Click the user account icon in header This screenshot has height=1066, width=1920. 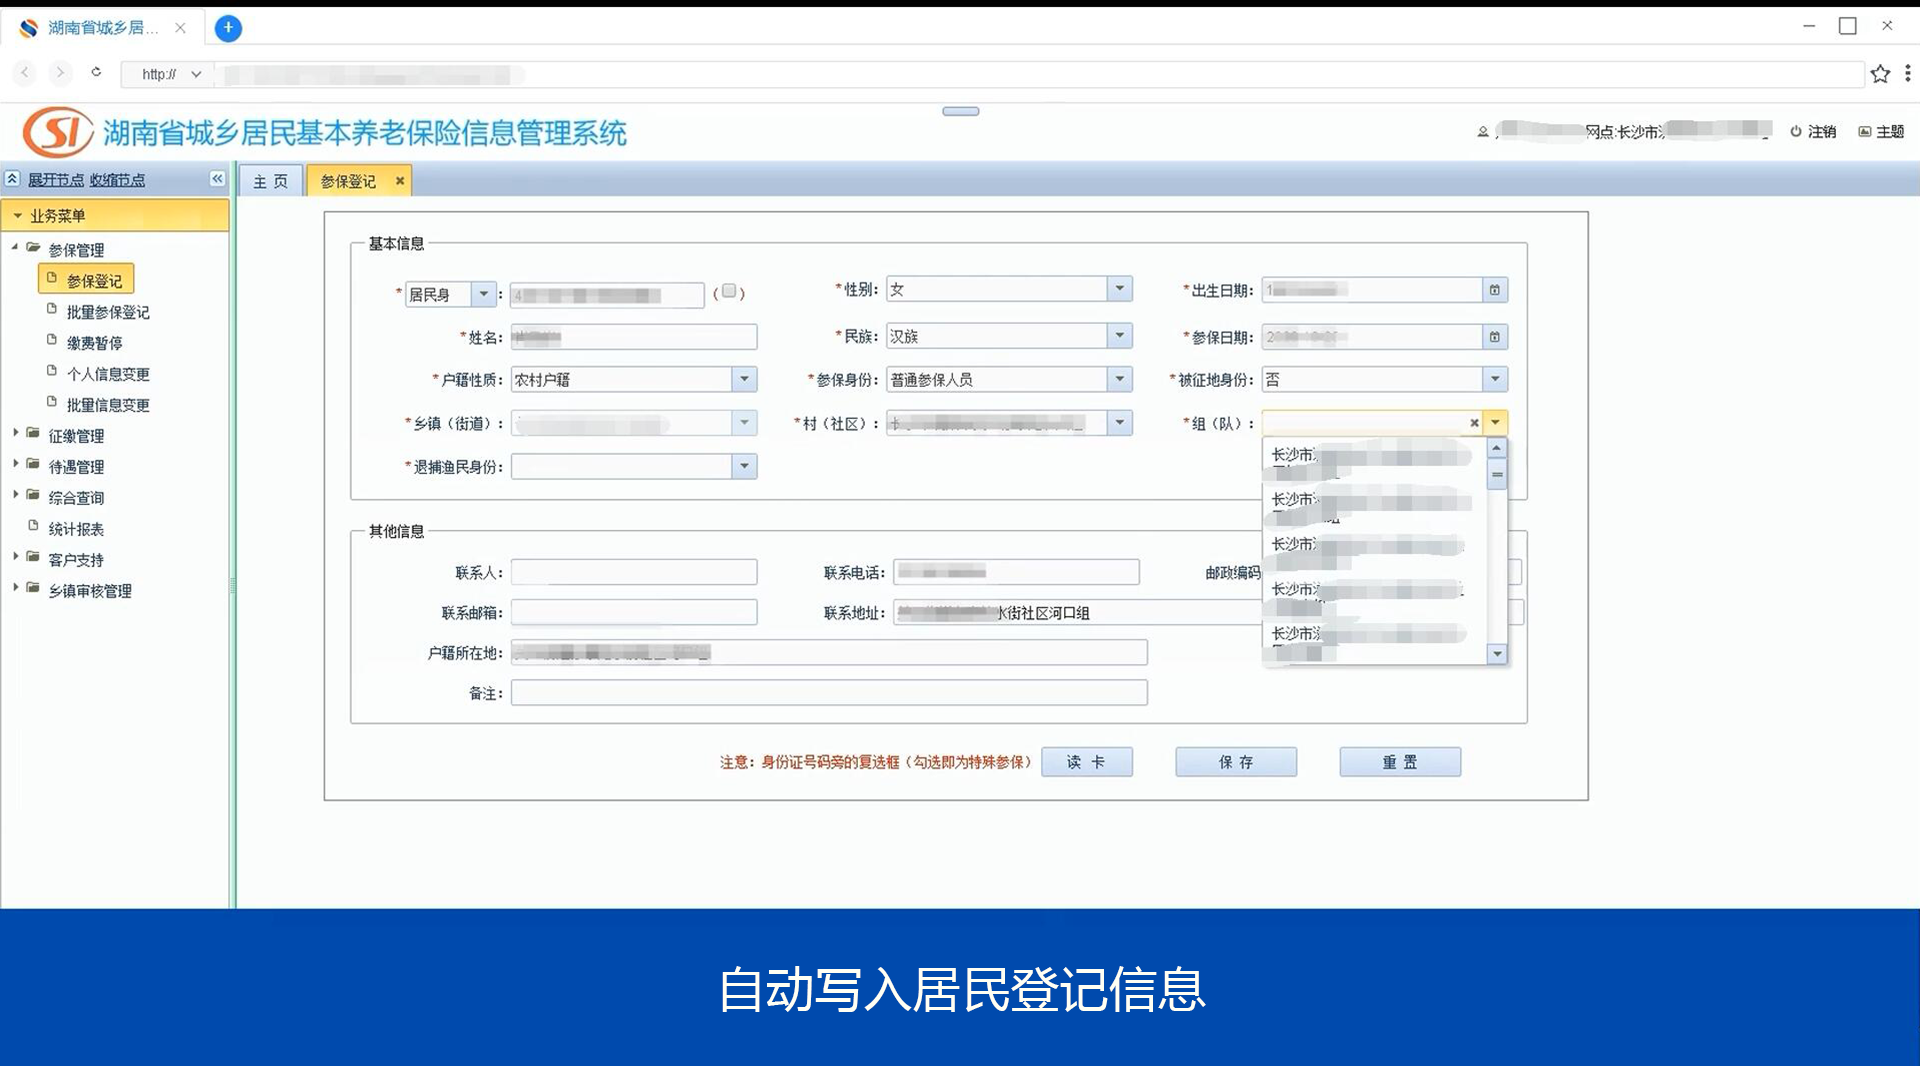pos(1482,131)
